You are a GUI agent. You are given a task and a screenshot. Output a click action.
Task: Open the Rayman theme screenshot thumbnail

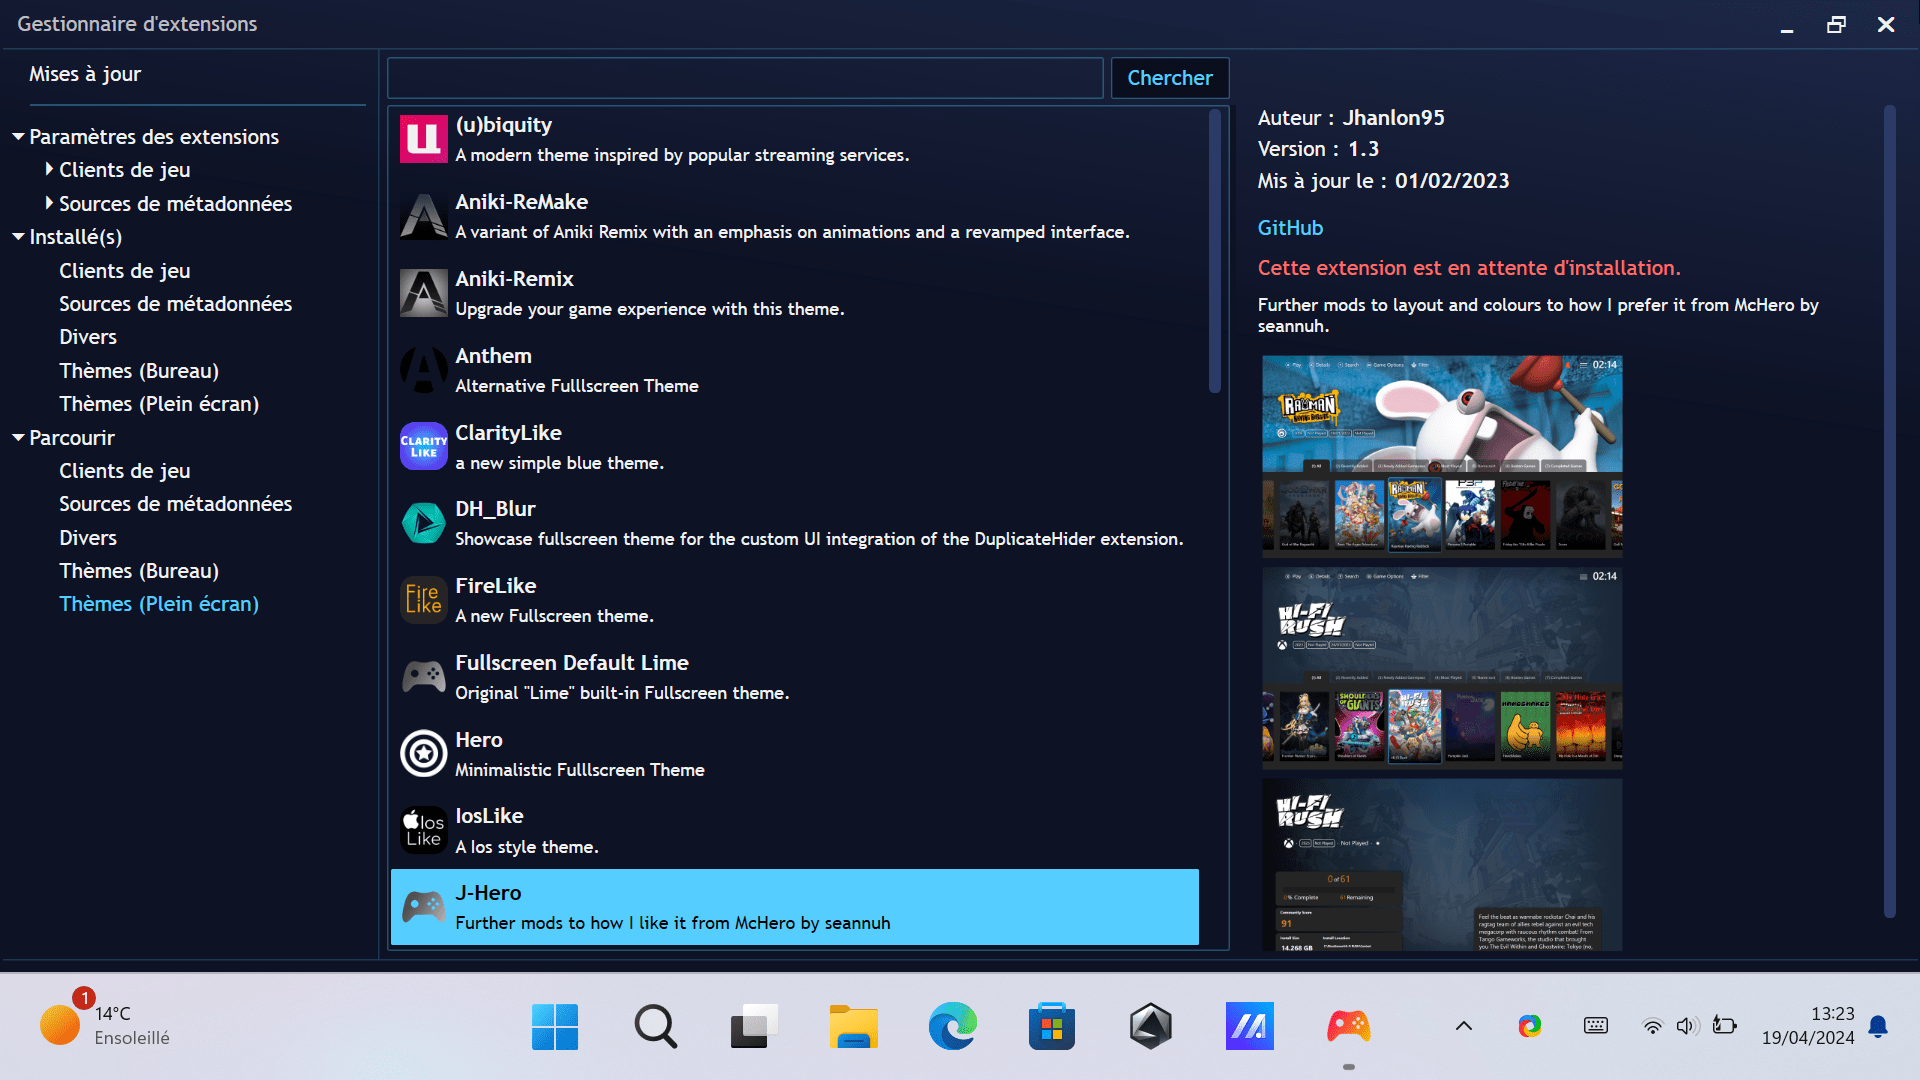pos(1441,454)
